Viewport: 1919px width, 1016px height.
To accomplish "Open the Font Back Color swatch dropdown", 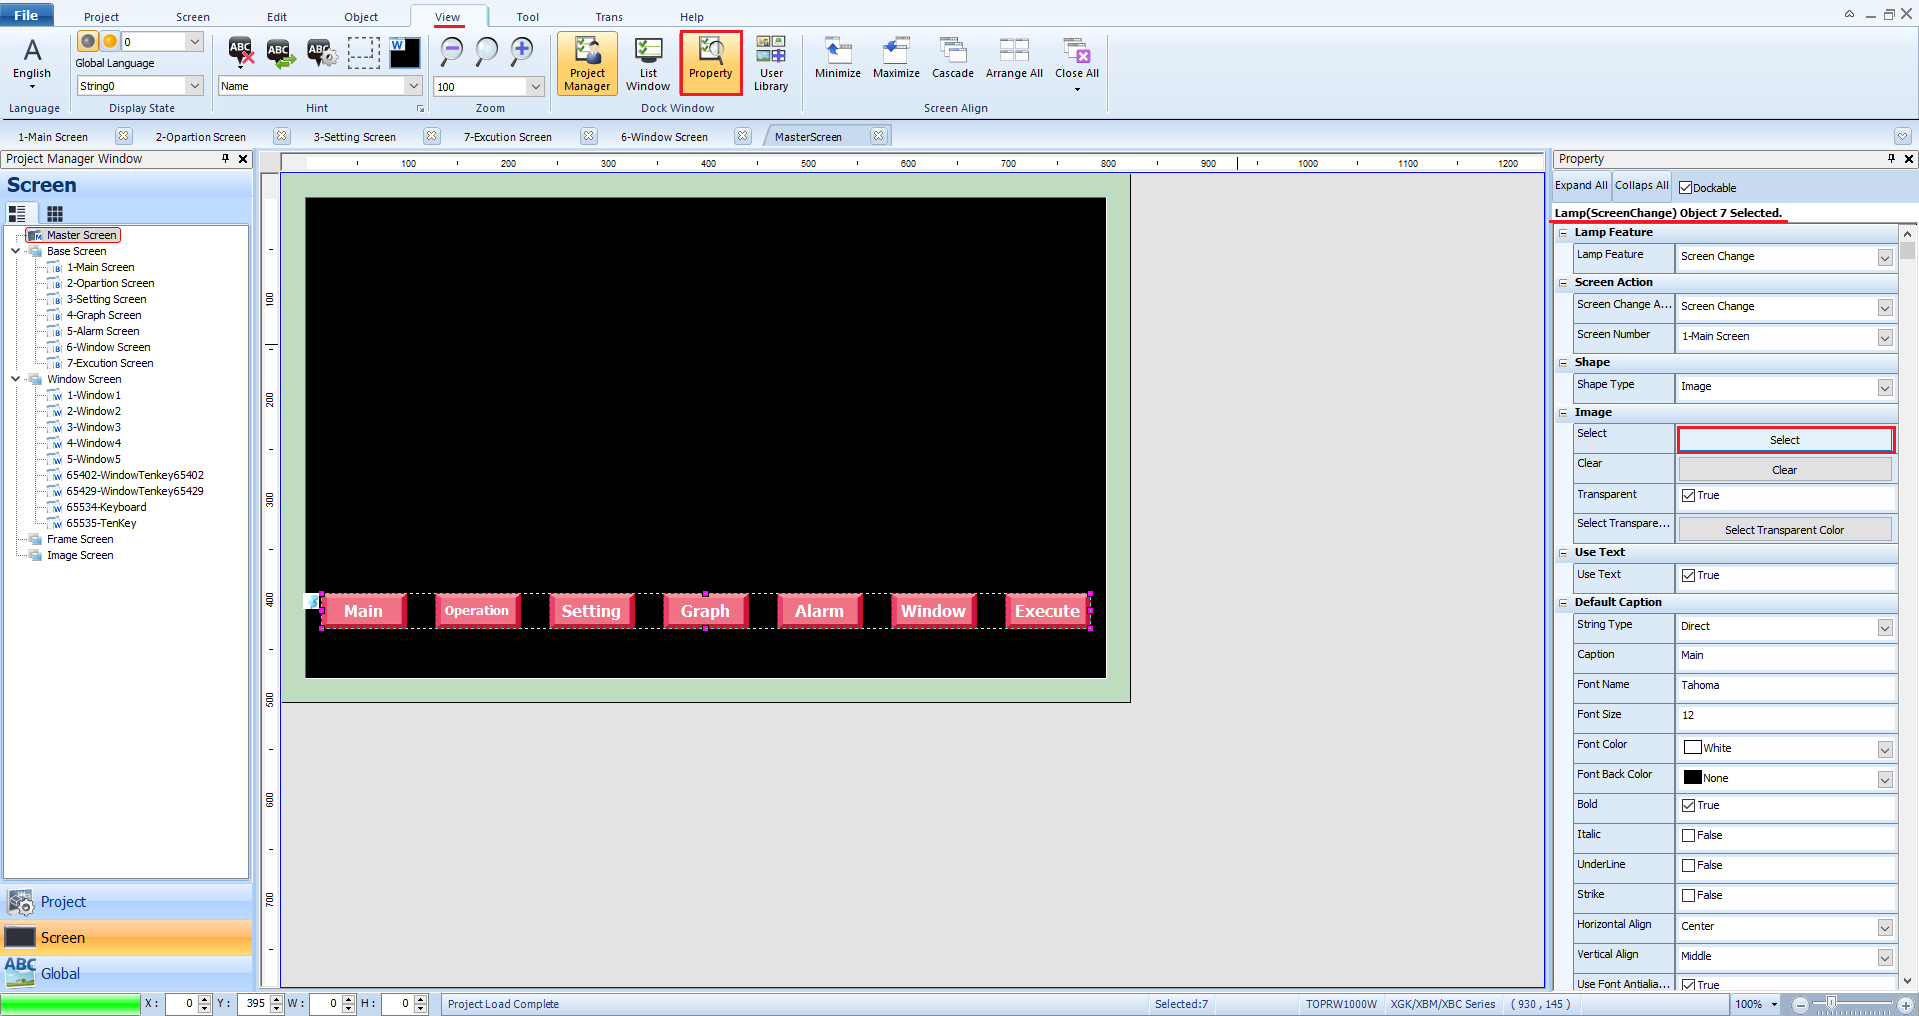I will (x=1885, y=779).
